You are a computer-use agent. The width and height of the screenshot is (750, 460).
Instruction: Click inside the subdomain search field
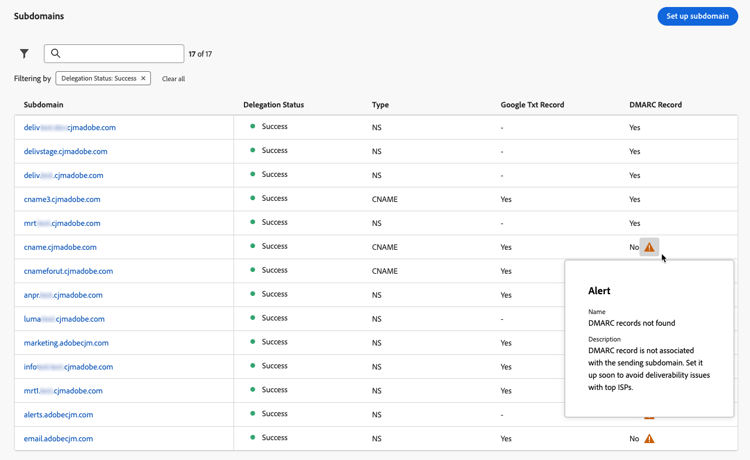pyautogui.click(x=120, y=54)
